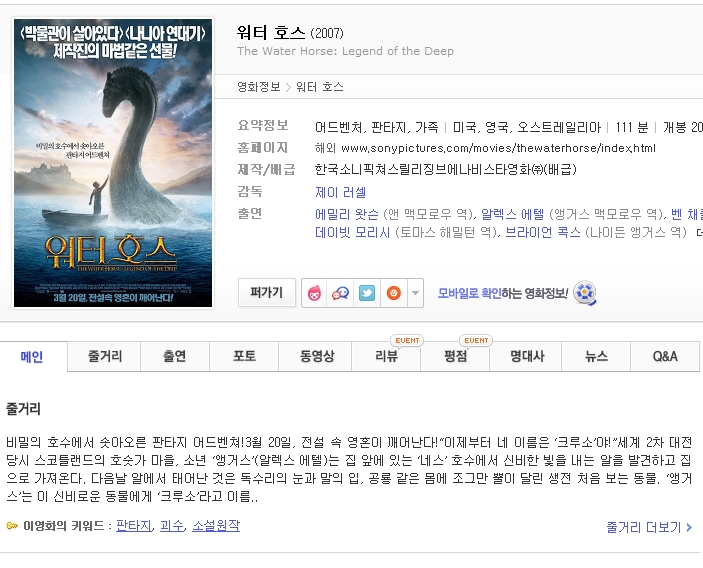Open director 제이 러셀 link

point(341,192)
